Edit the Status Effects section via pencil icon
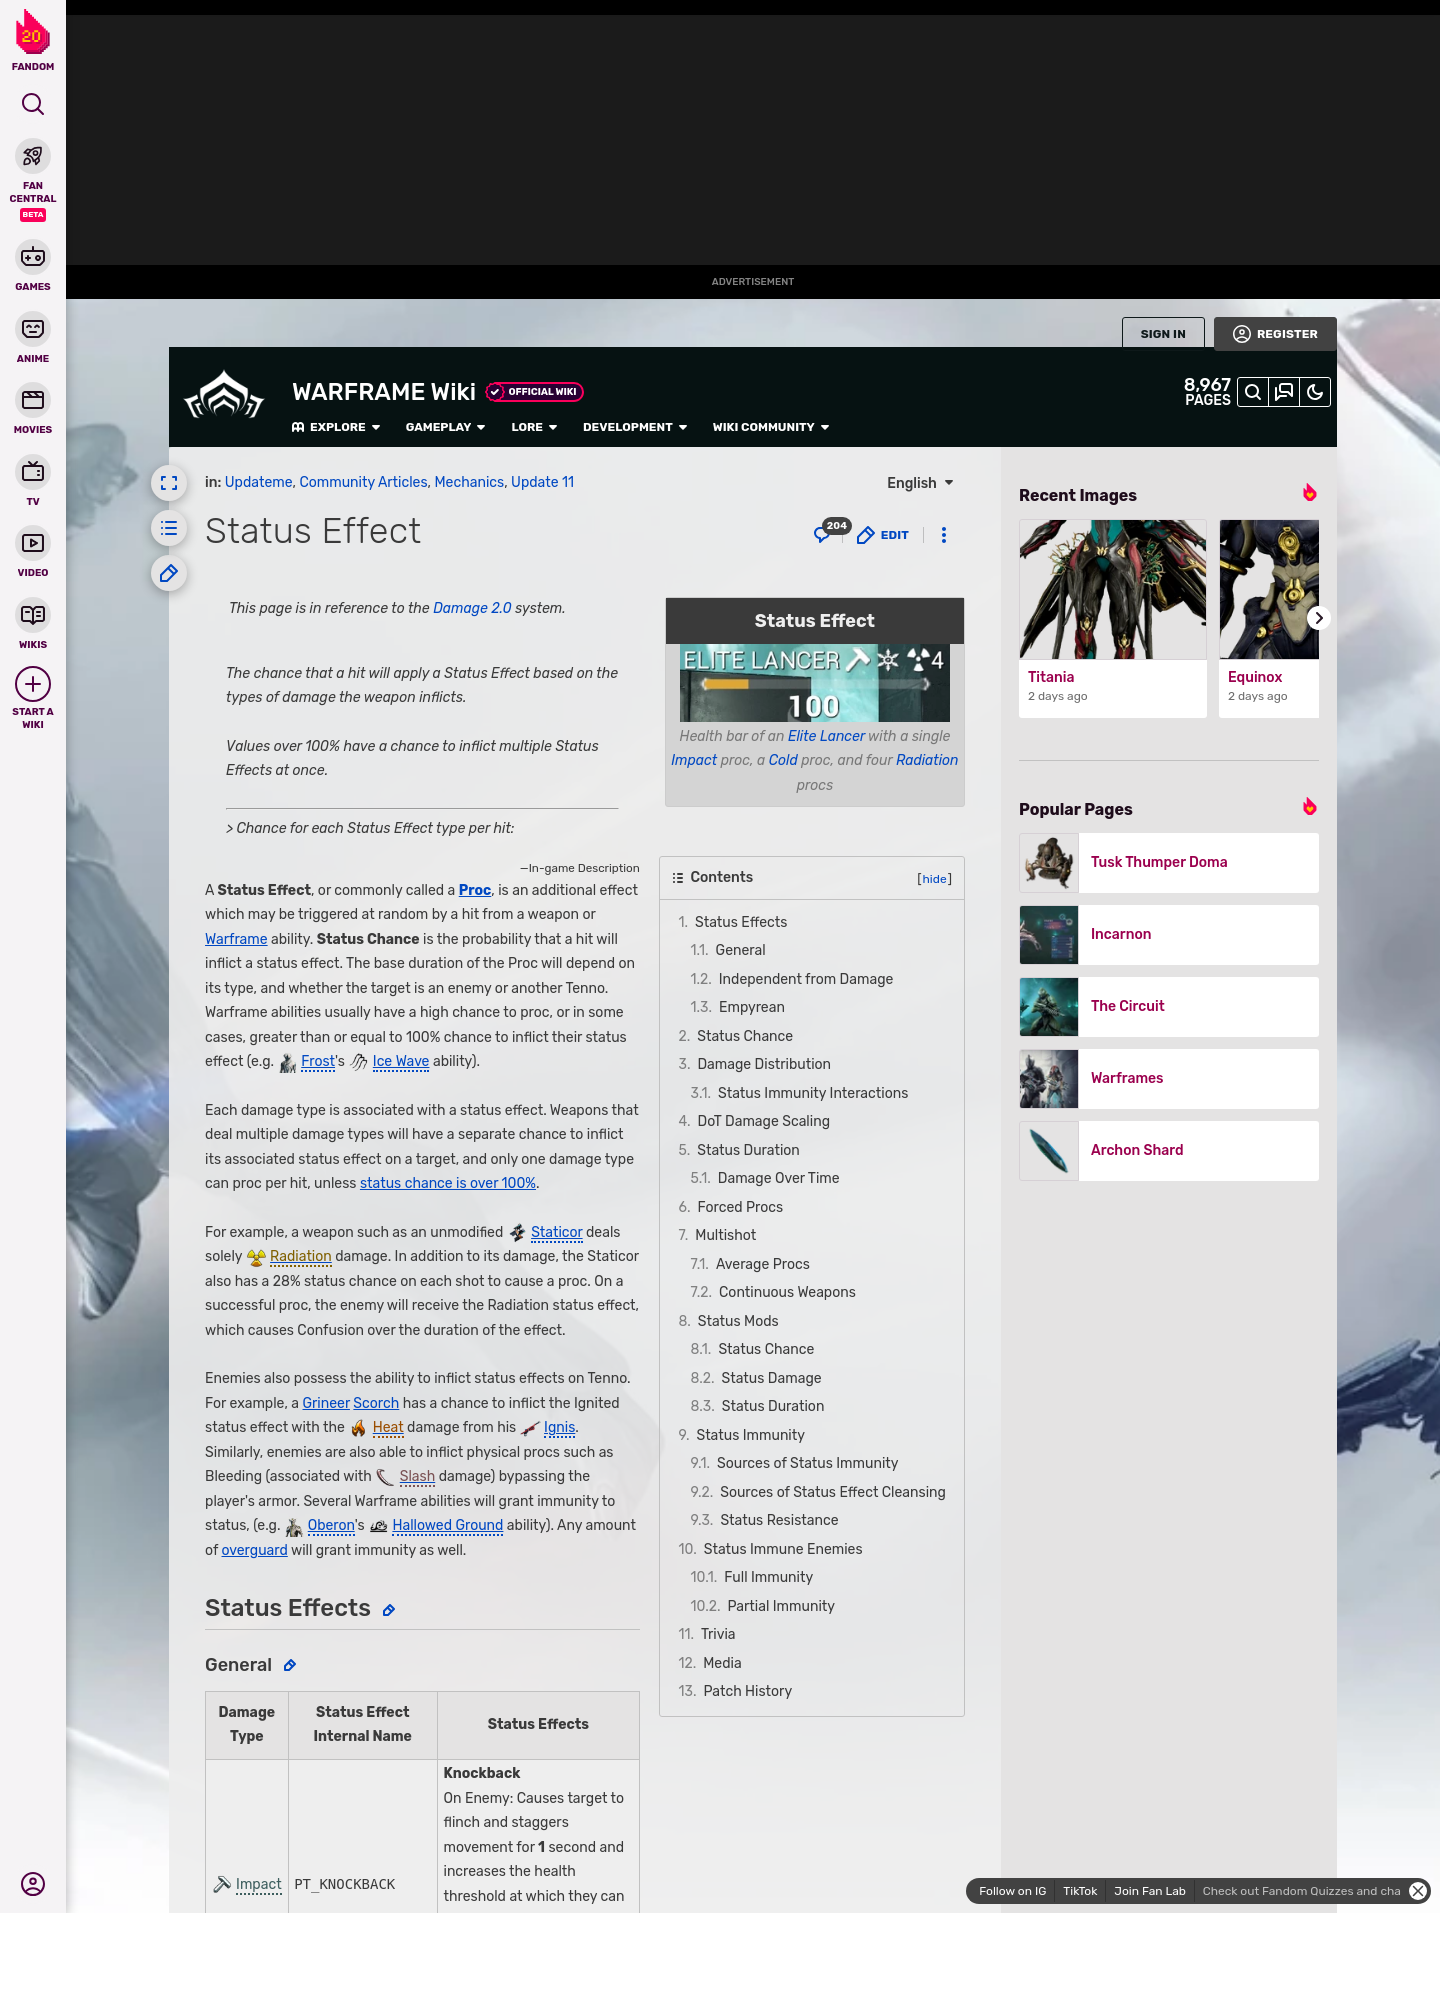The height and width of the screenshot is (2000, 1440). click(389, 1610)
